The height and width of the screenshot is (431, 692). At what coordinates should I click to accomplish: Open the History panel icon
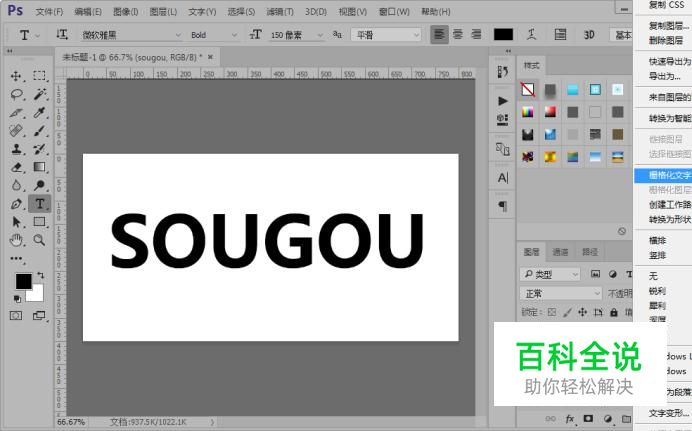tap(502, 72)
